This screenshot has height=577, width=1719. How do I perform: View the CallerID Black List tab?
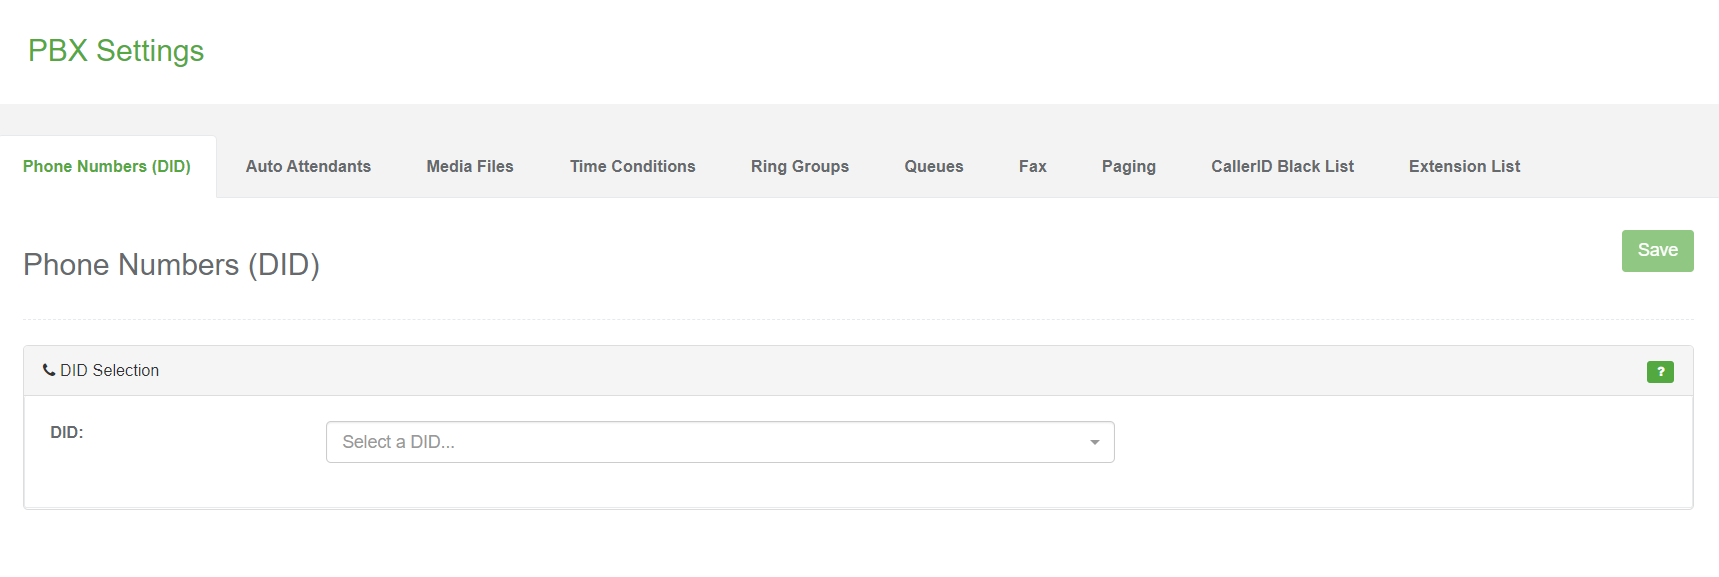click(x=1283, y=166)
